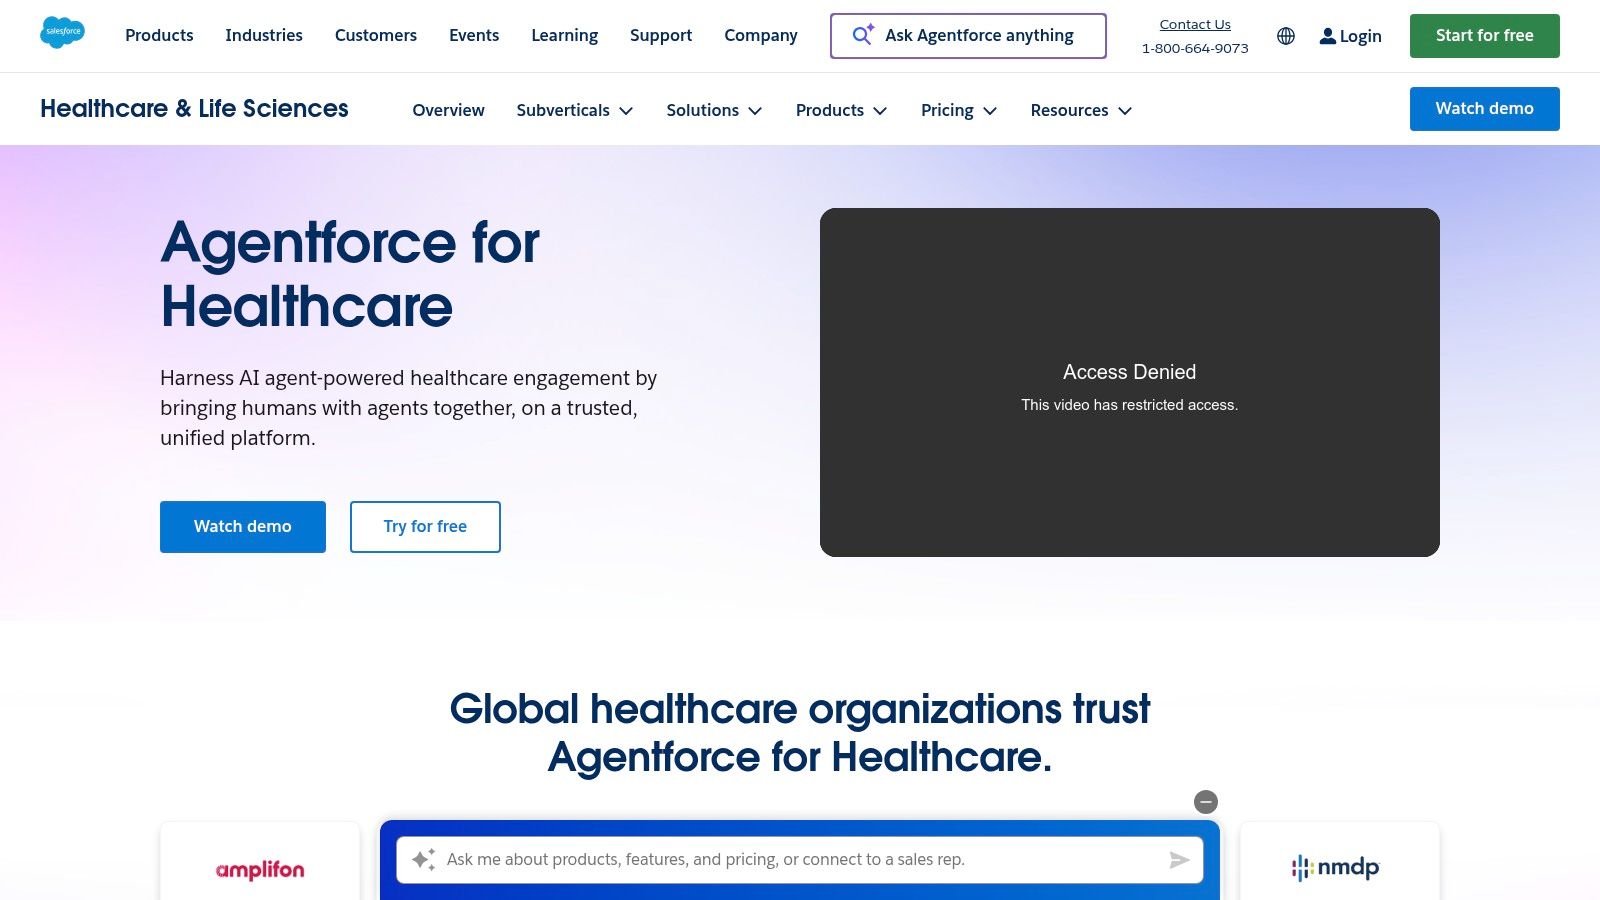This screenshot has width=1600, height=900.
Task: Click the Start for free button
Action: click(x=1484, y=35)
